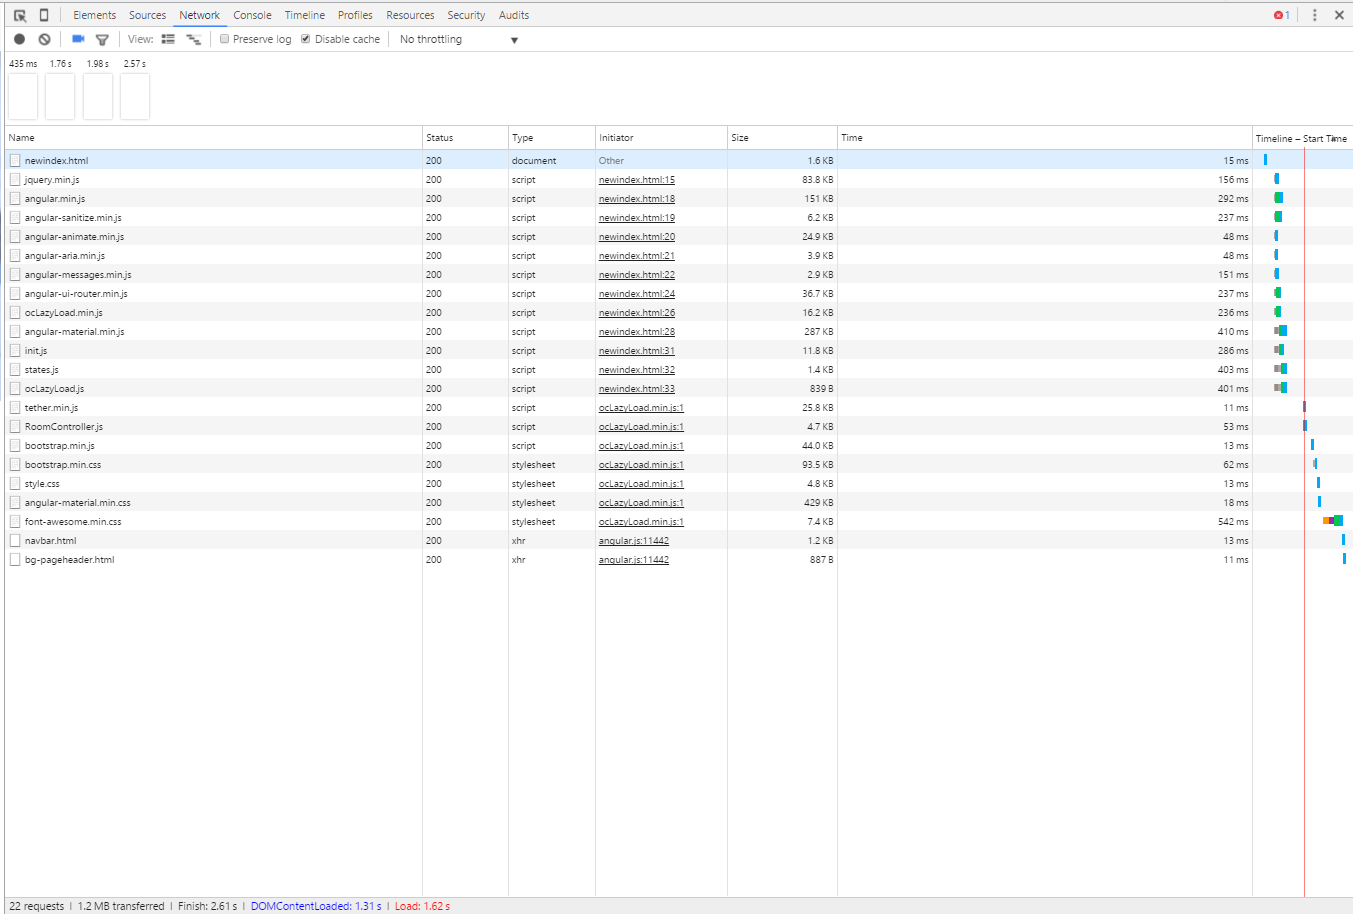Sort by the Status column header
1353x914 pixels.
[x=465, y=138]
